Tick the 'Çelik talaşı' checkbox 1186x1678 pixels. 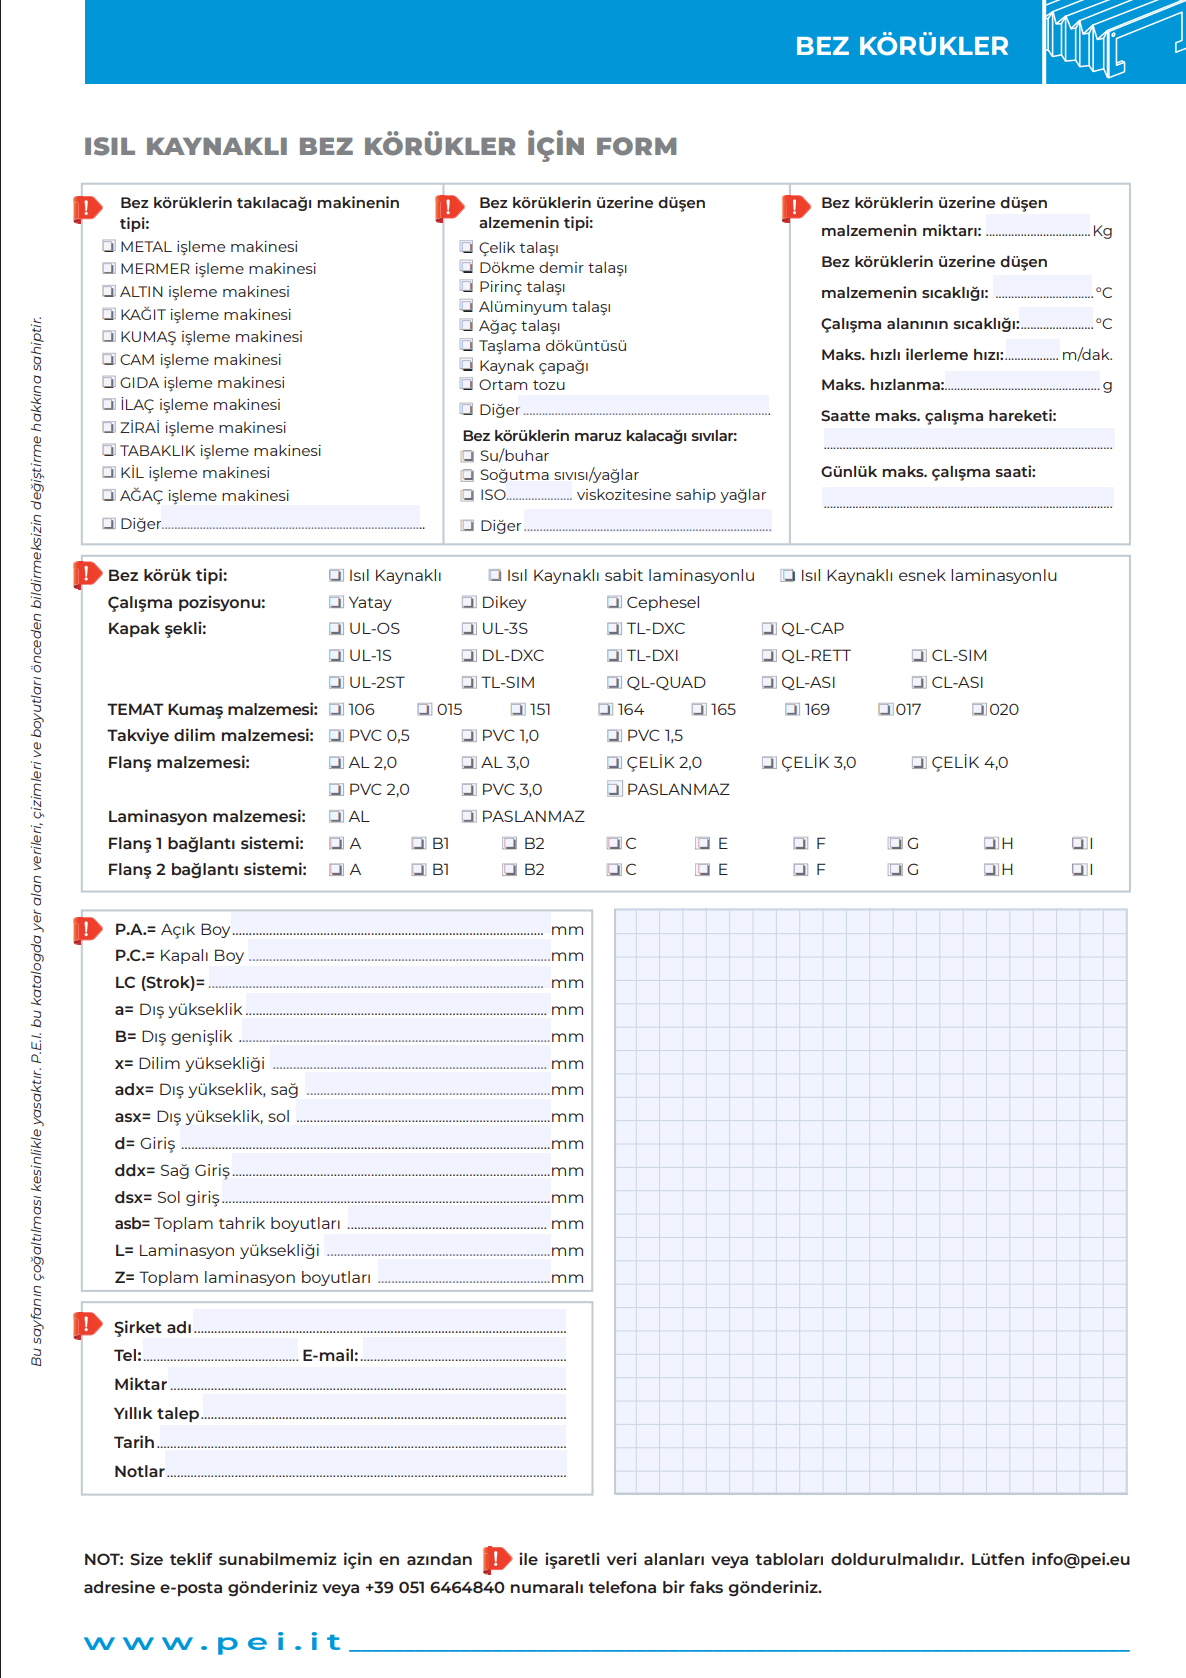point(467,247)
